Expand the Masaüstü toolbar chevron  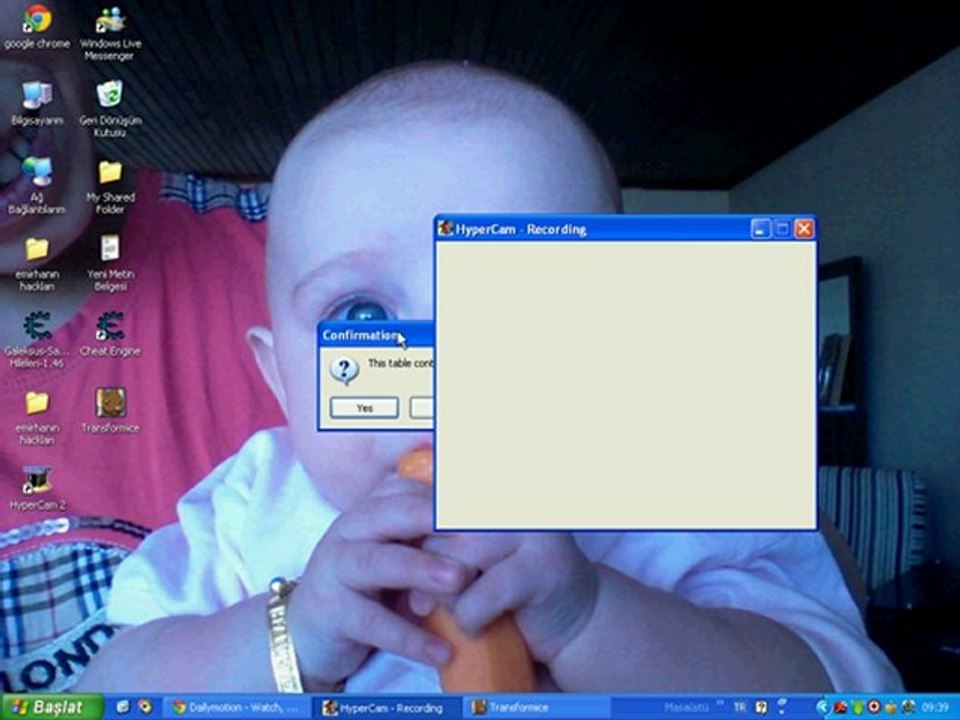721,703
